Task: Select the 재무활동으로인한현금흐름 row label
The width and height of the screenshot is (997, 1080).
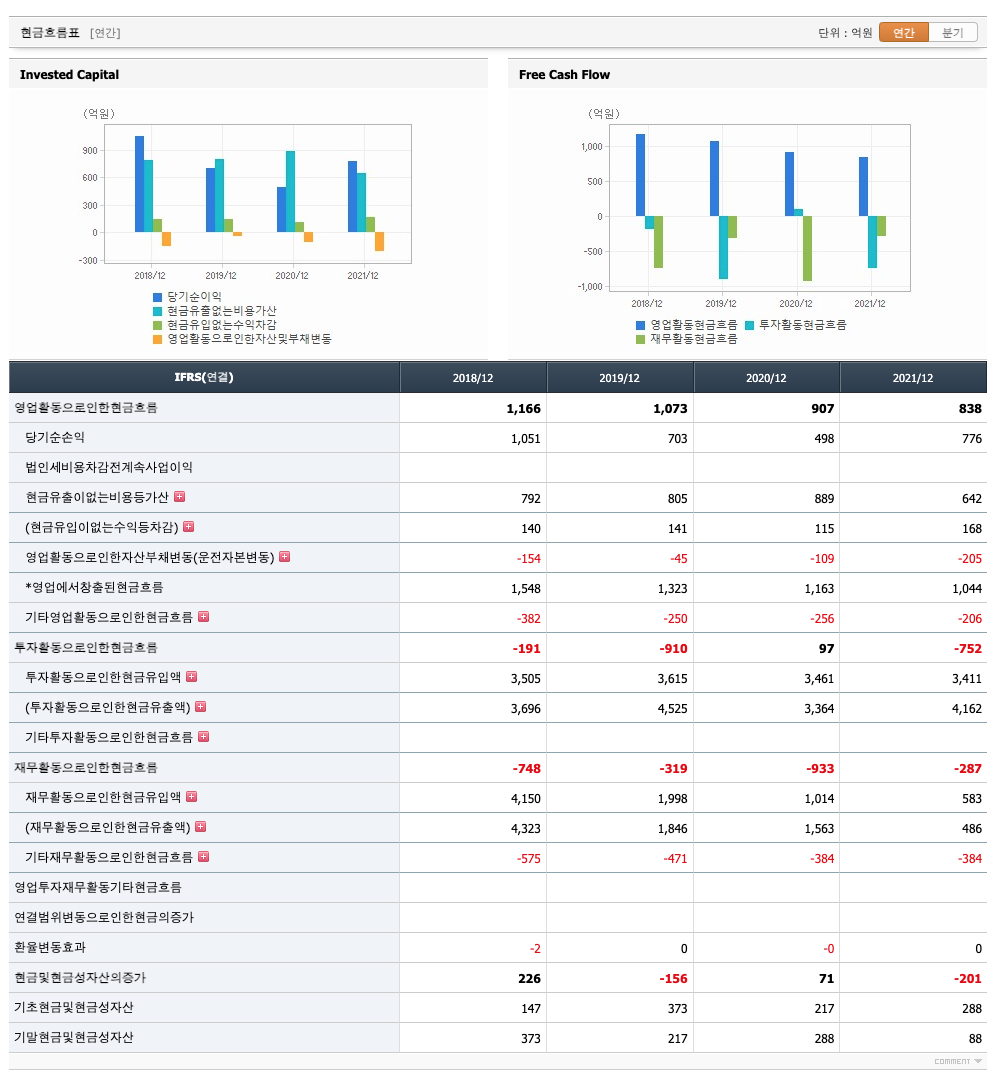Action: coord(86,767)
